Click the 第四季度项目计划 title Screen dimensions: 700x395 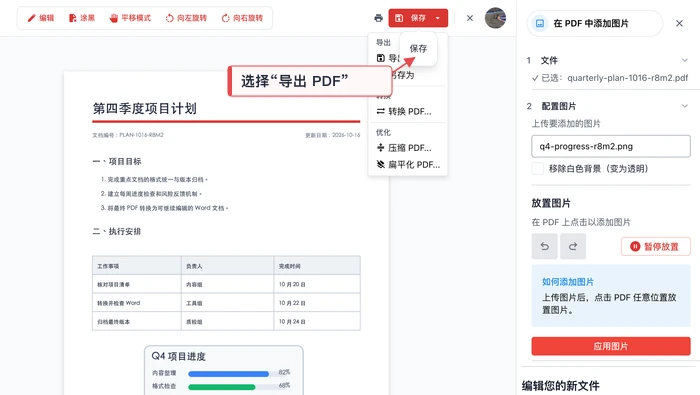pyautogui.click(x=145, y=108)
